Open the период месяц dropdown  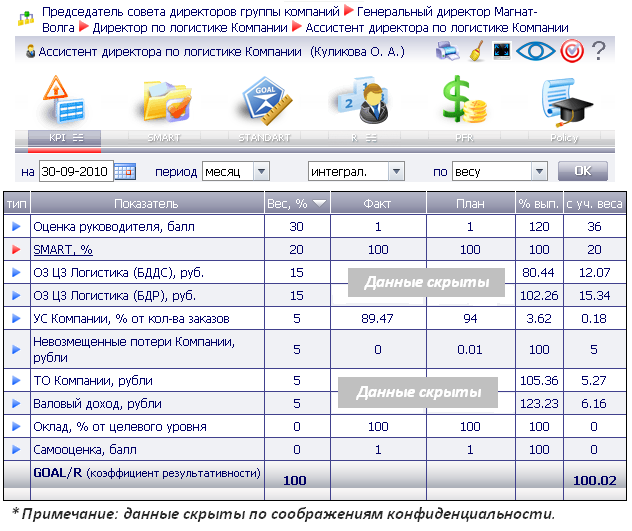pos(236,172)
